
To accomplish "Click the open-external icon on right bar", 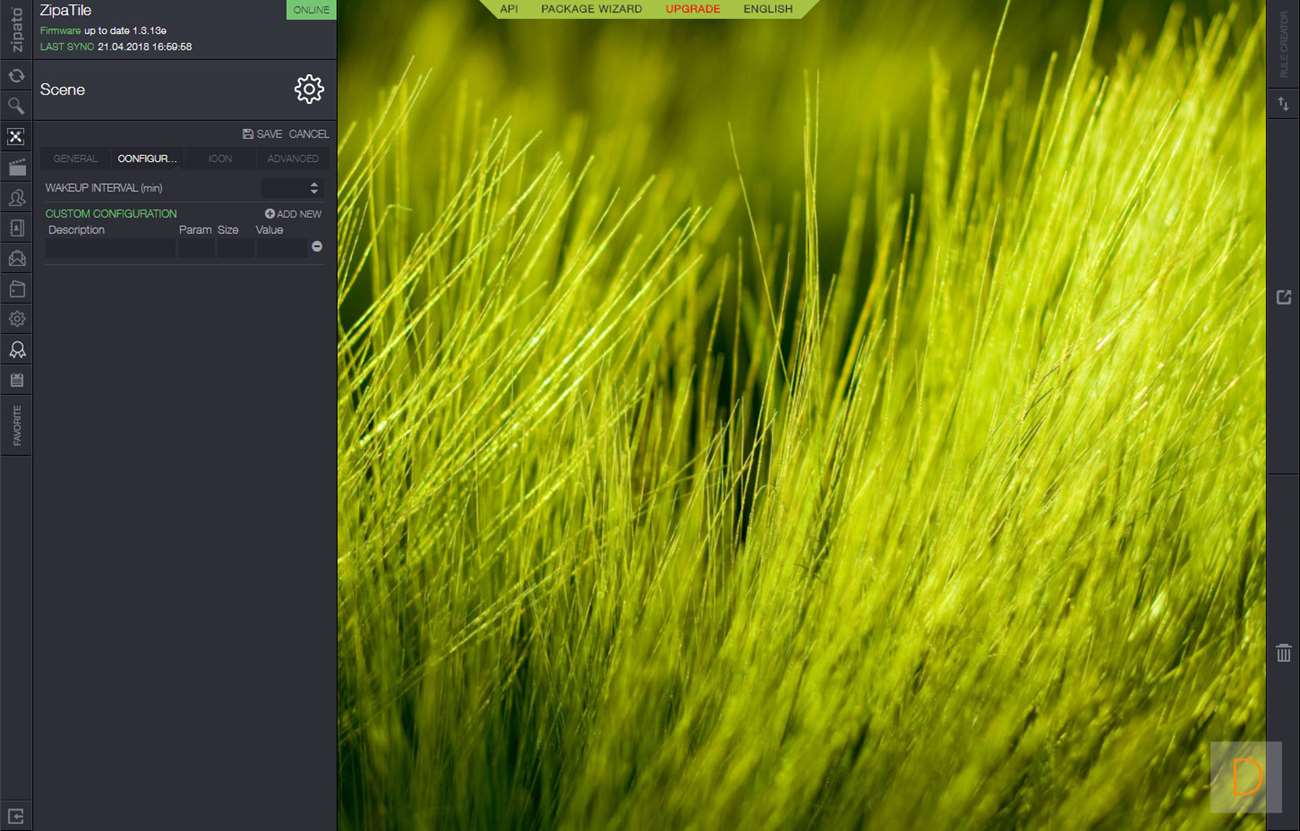I will click(x=1284, y=297).
